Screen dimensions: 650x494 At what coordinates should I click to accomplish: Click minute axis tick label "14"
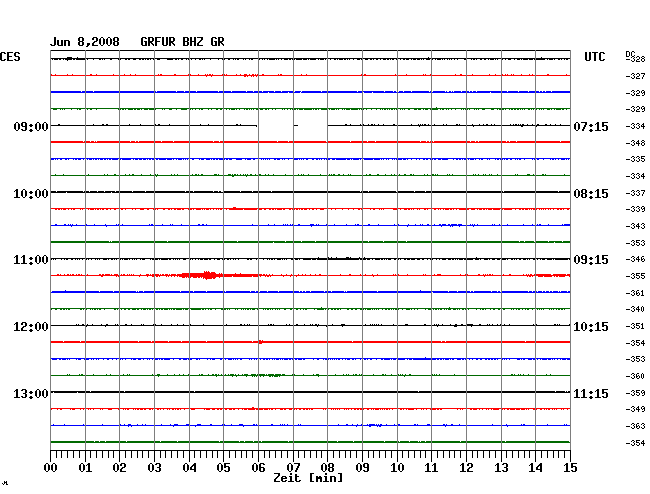[535, 468]
